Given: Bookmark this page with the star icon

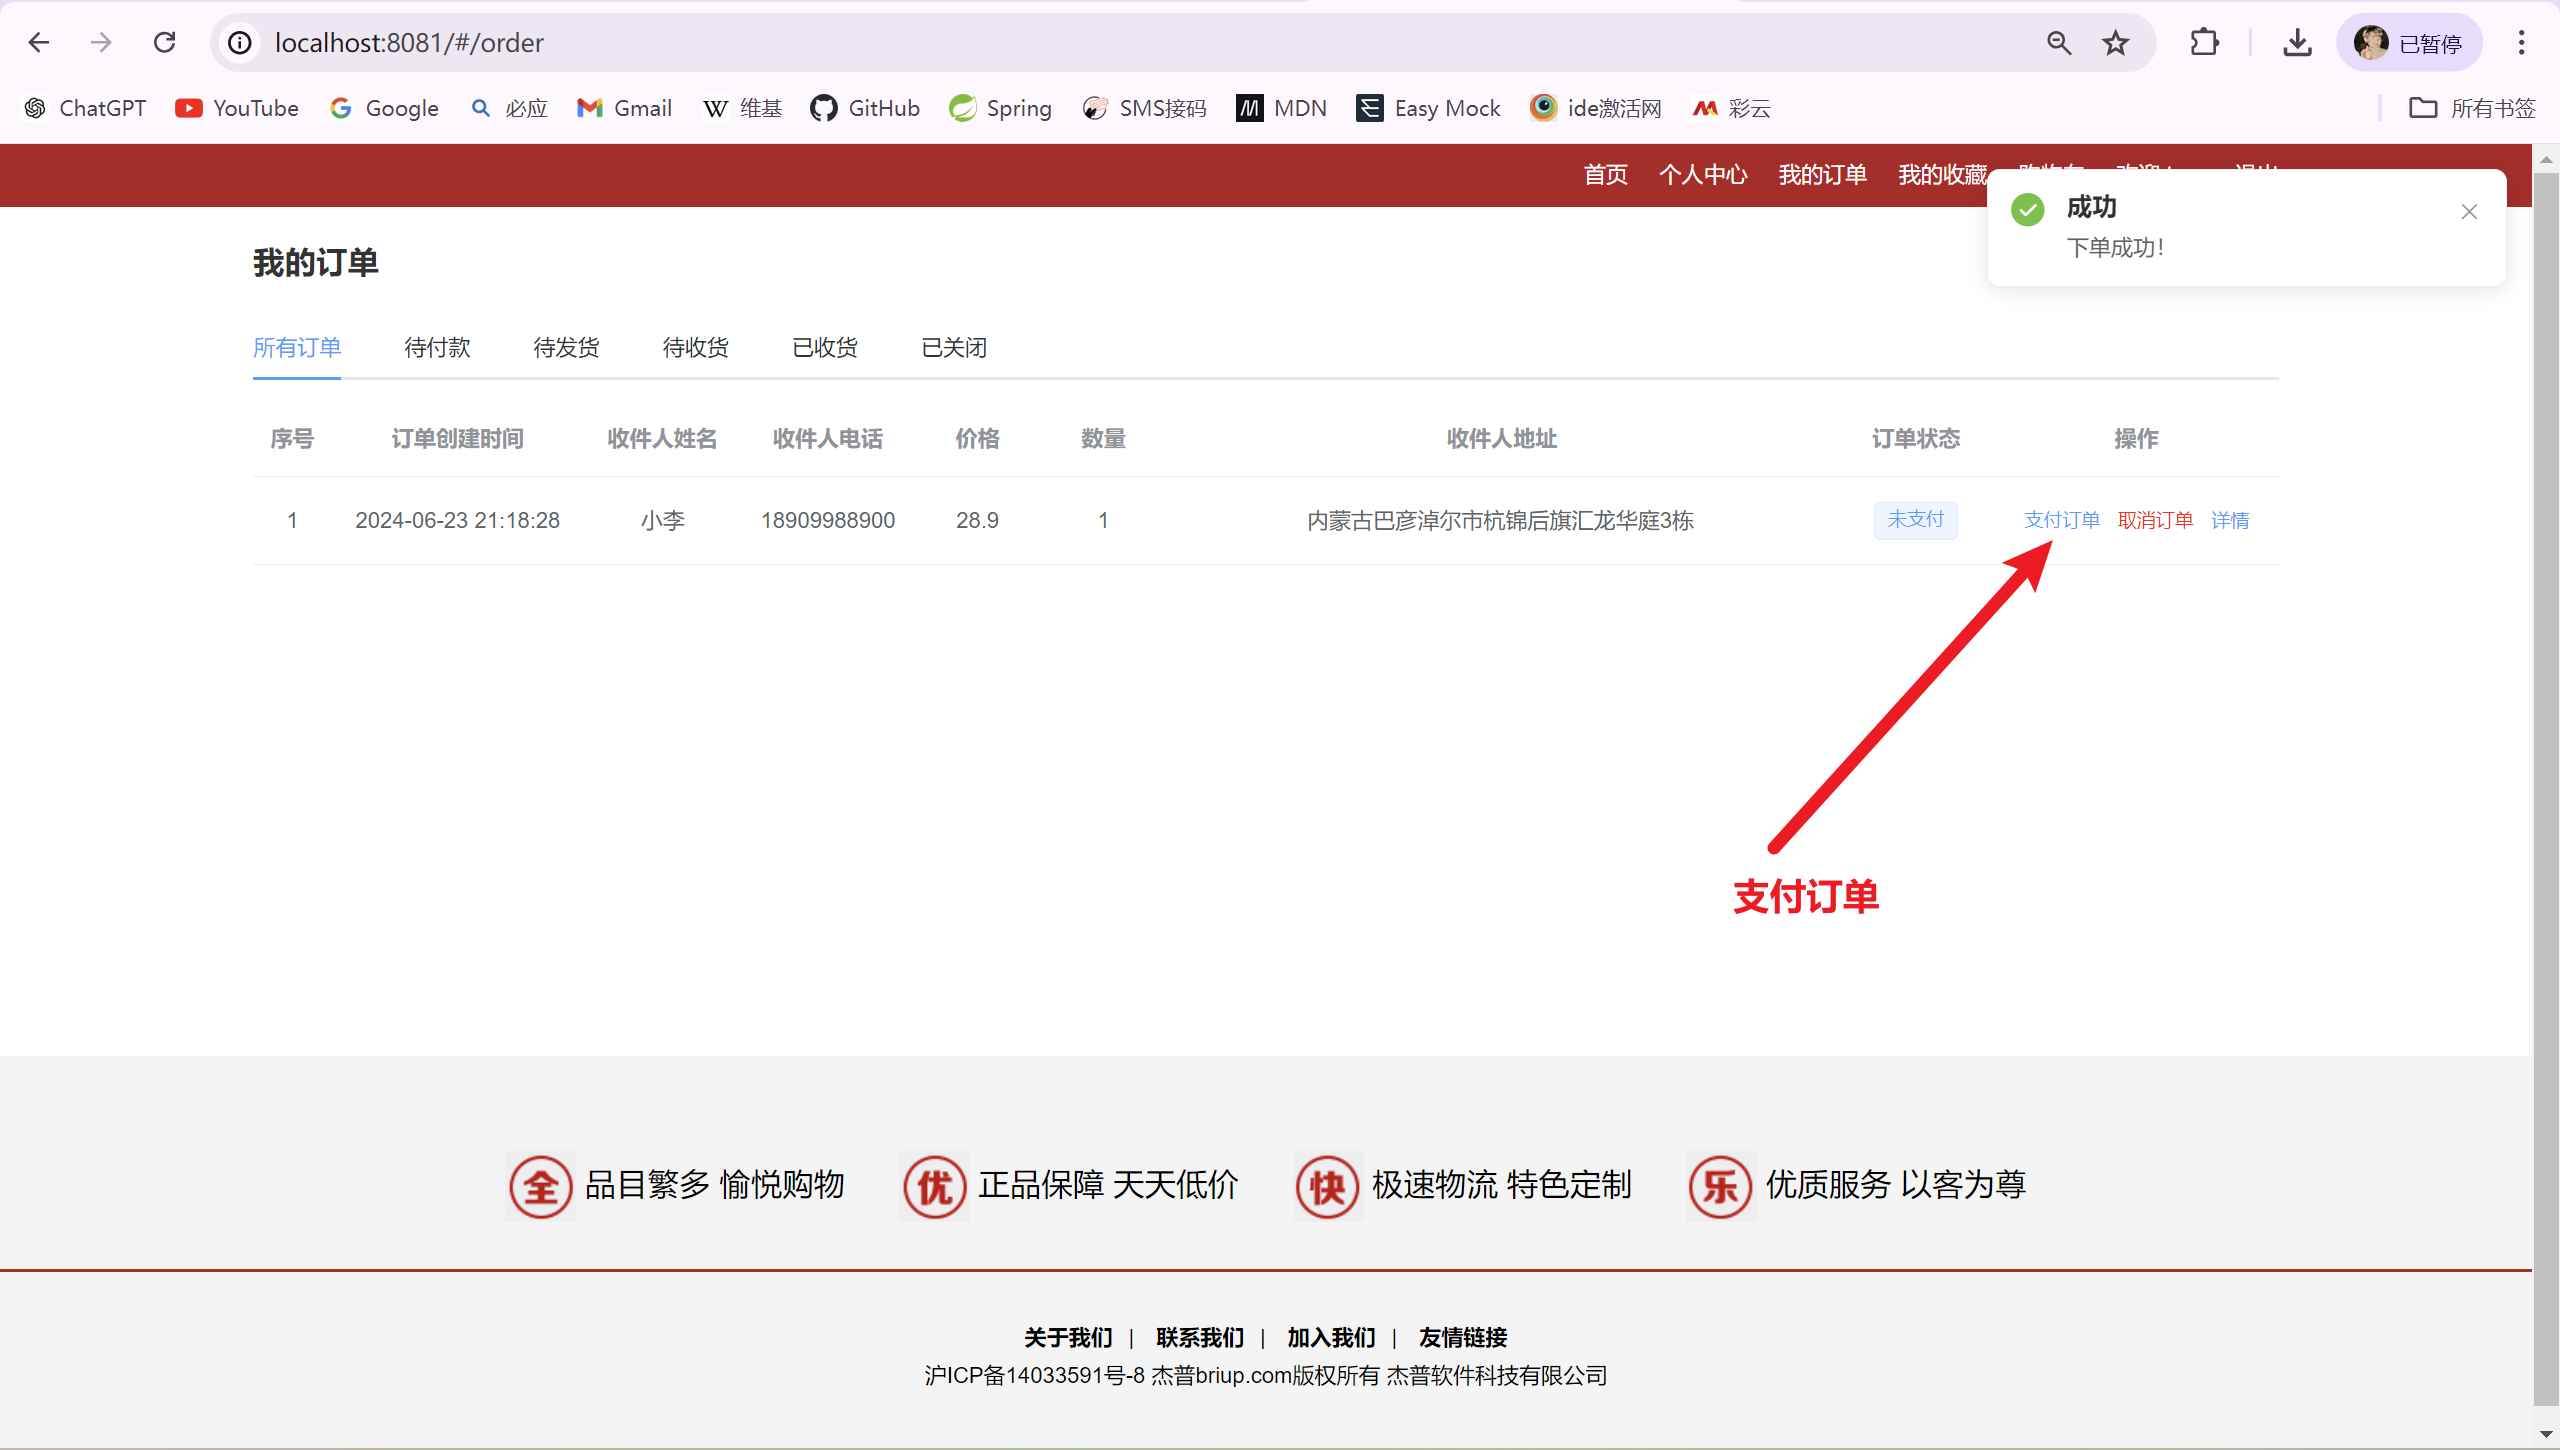Looking at the screenshot, I should (2116, 43).
